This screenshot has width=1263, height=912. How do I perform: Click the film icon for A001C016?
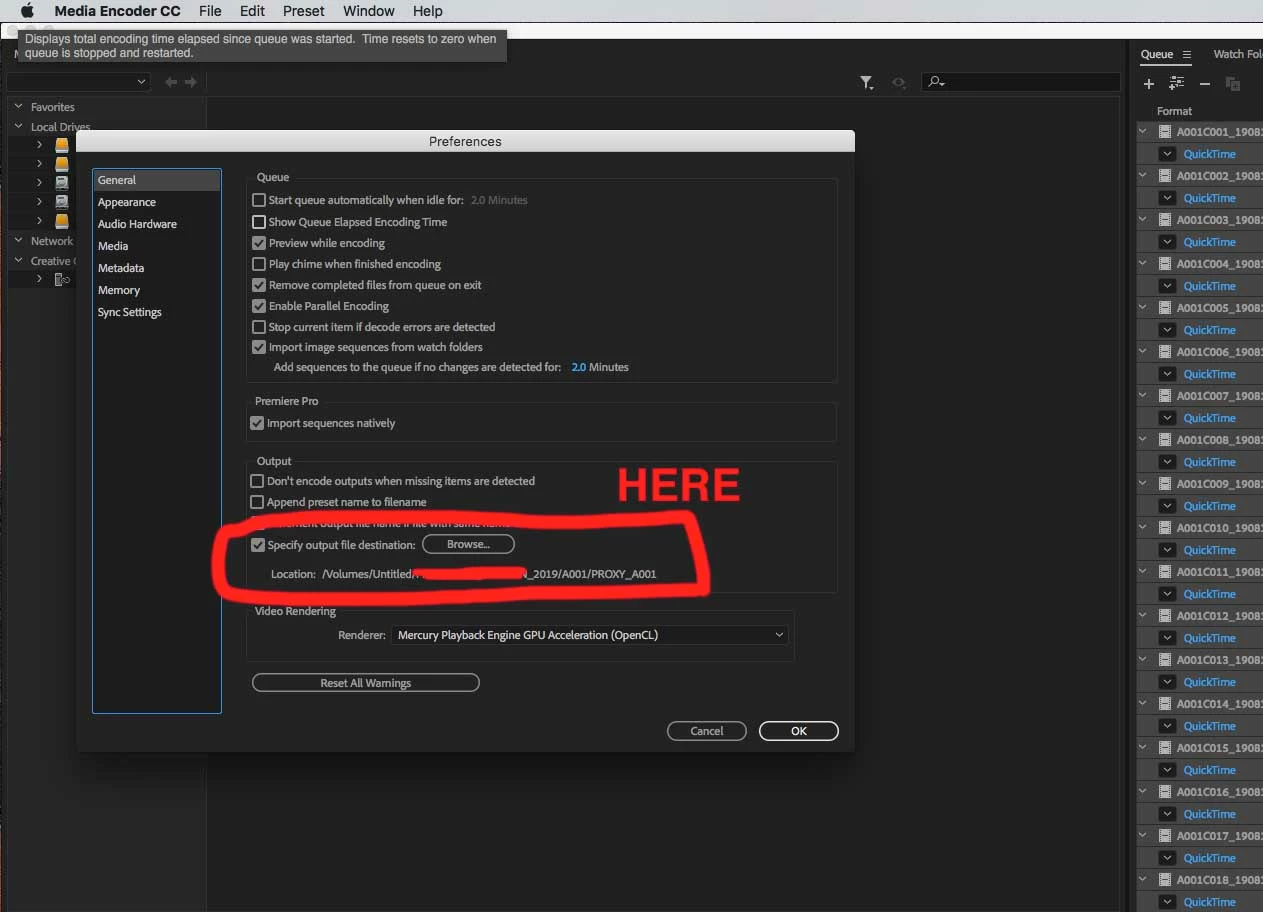(1165, 791)
